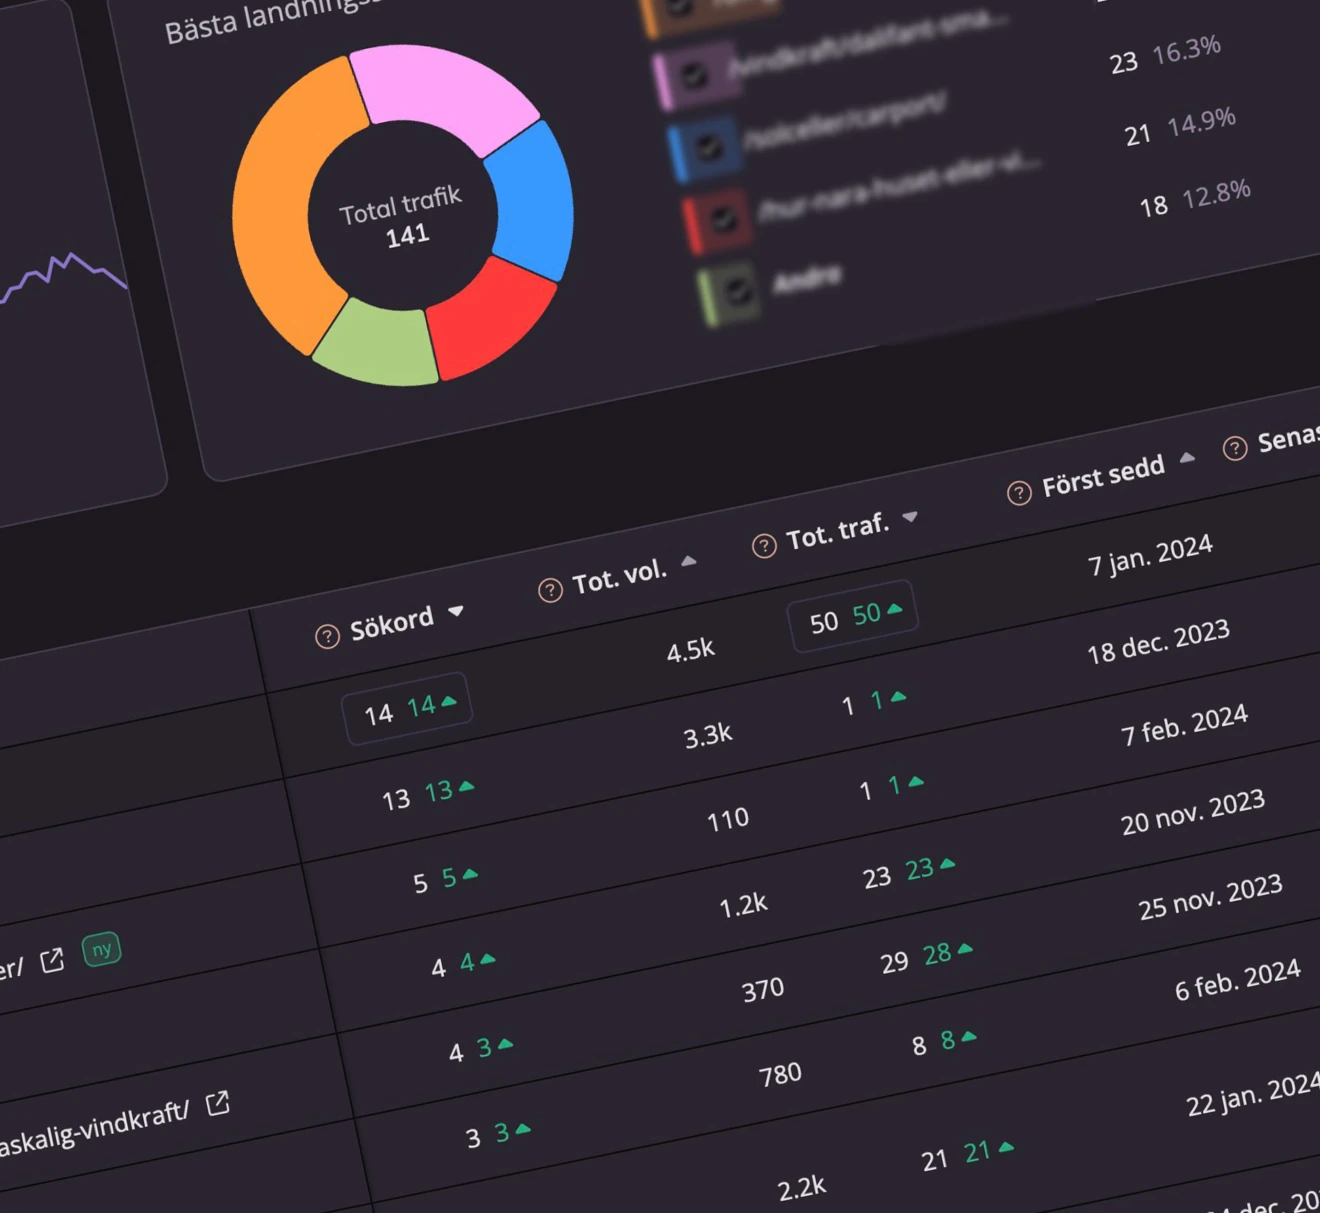Click the 1.2k volume cell
The height and width of the screenshot is (1213, 1320).
743,906
